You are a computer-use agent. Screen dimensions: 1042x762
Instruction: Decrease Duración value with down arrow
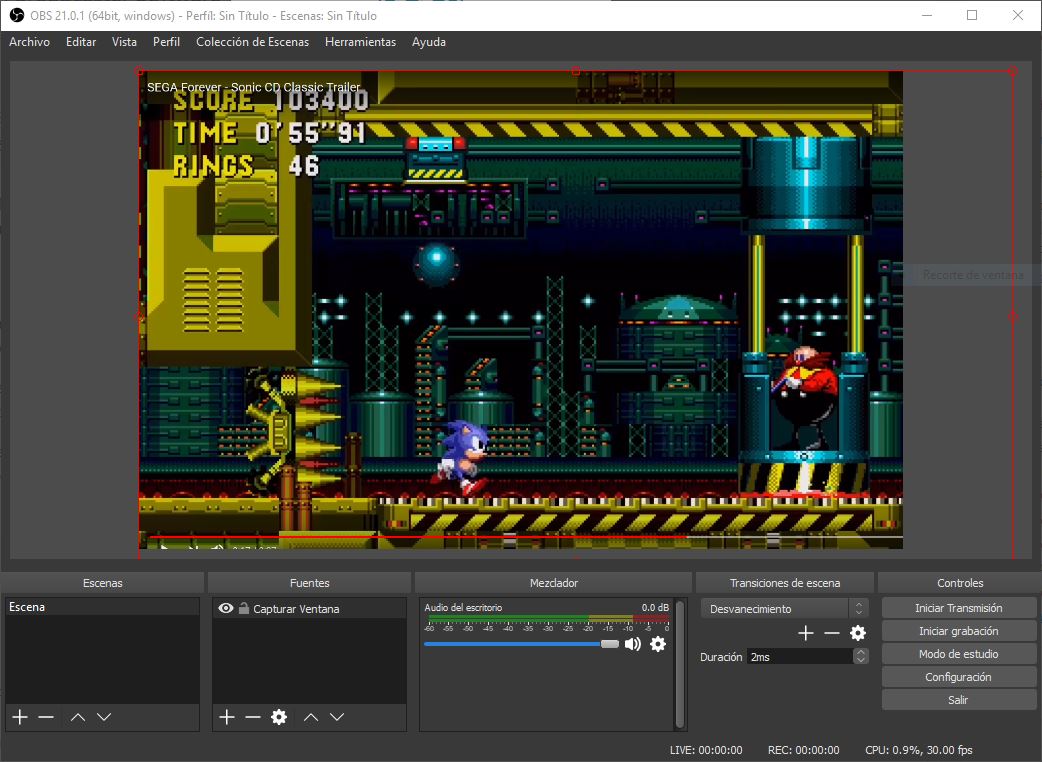(861, 660)
